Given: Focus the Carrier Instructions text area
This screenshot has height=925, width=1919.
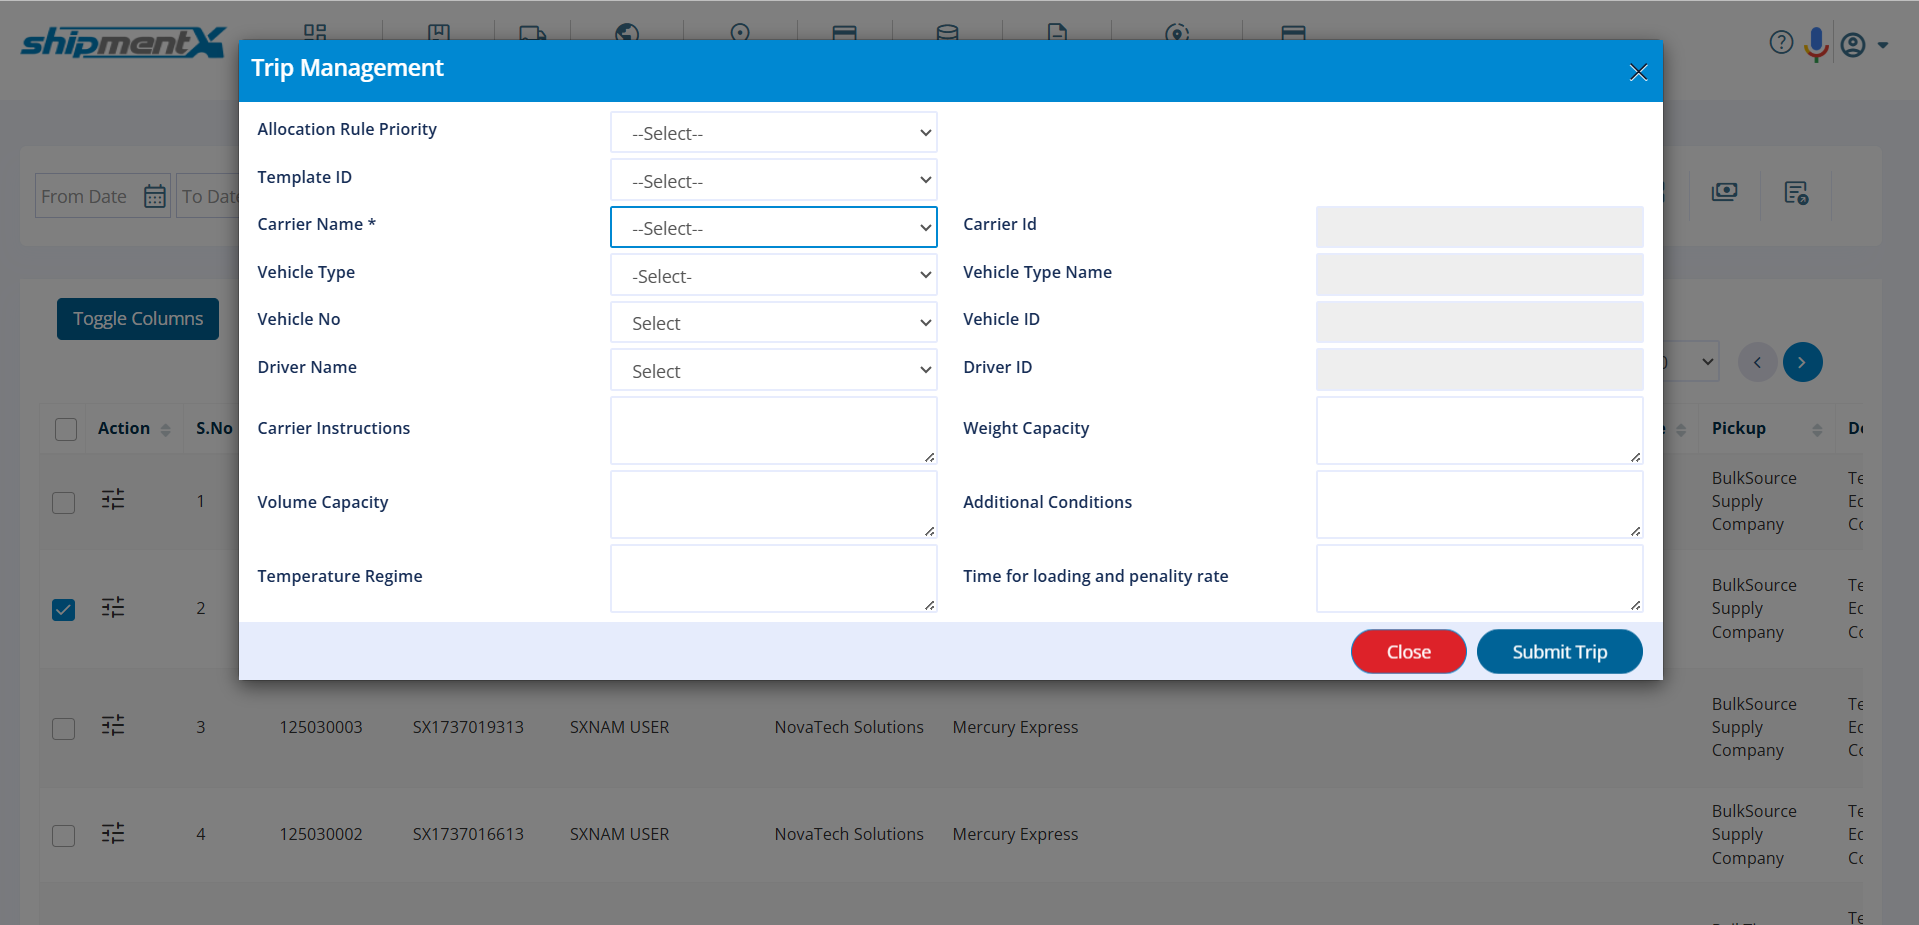Looking at the screenshot, I should point(773,431).
